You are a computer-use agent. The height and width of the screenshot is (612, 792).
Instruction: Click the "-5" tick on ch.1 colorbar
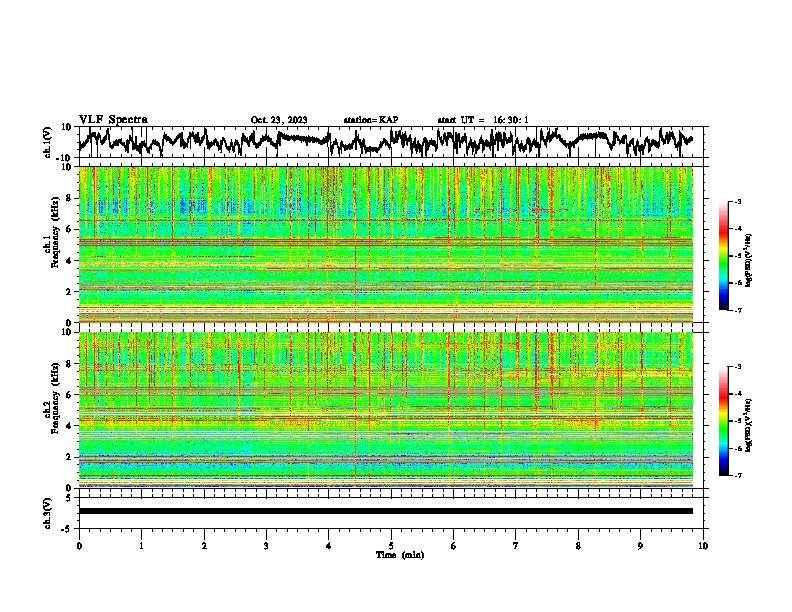pos(738,256)
